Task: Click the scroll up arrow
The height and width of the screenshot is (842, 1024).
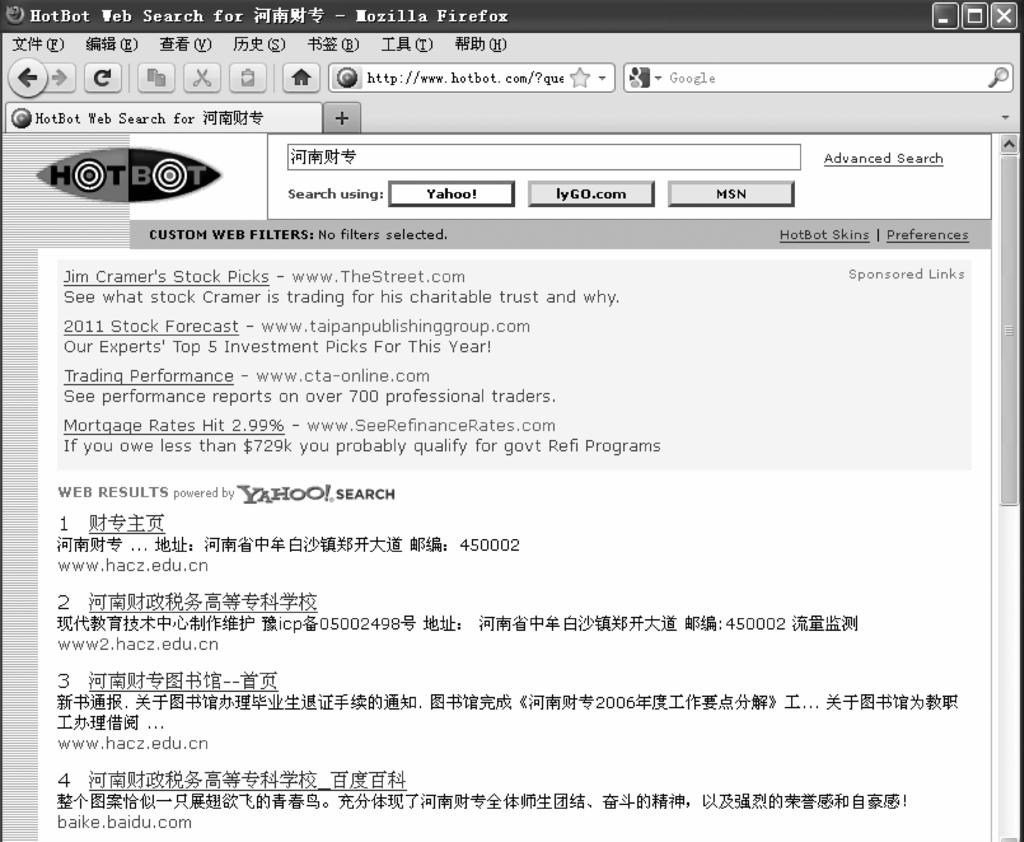Action: point(1009,144)
